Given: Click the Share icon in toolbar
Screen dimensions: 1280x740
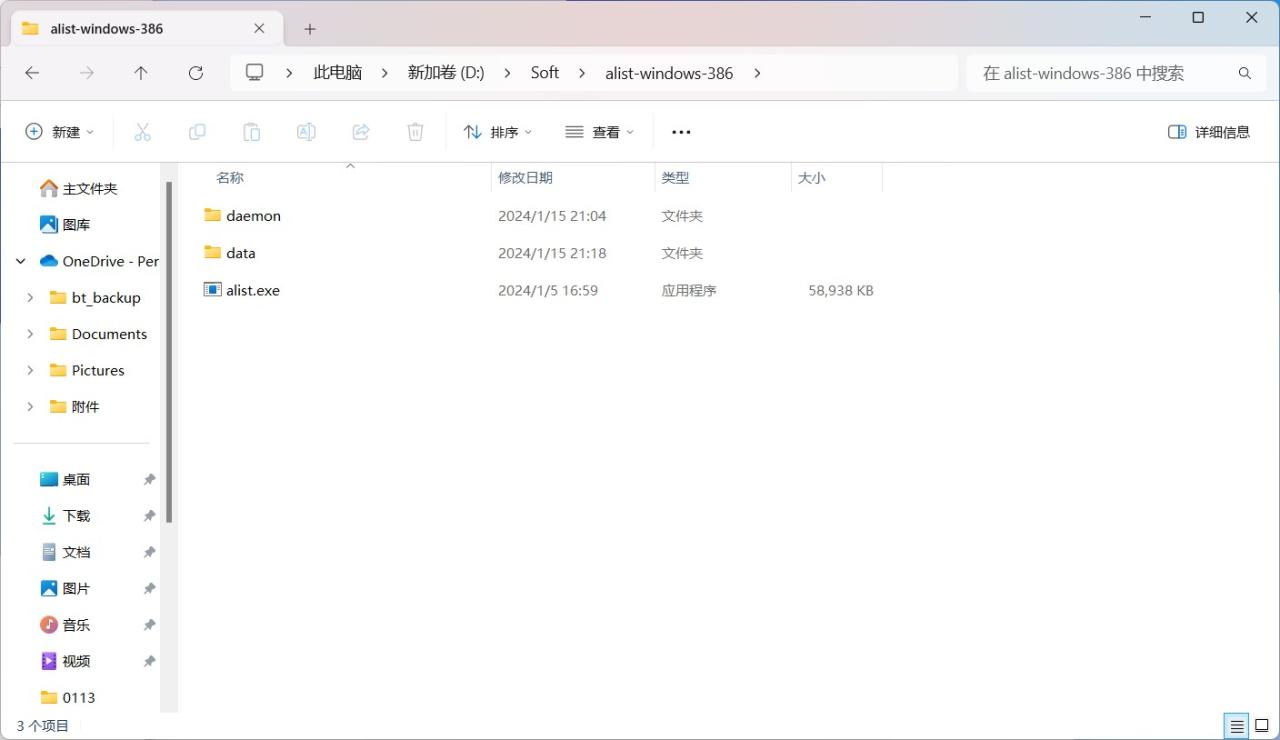Looking at the screenshot, I should click(x=361, y=132).
